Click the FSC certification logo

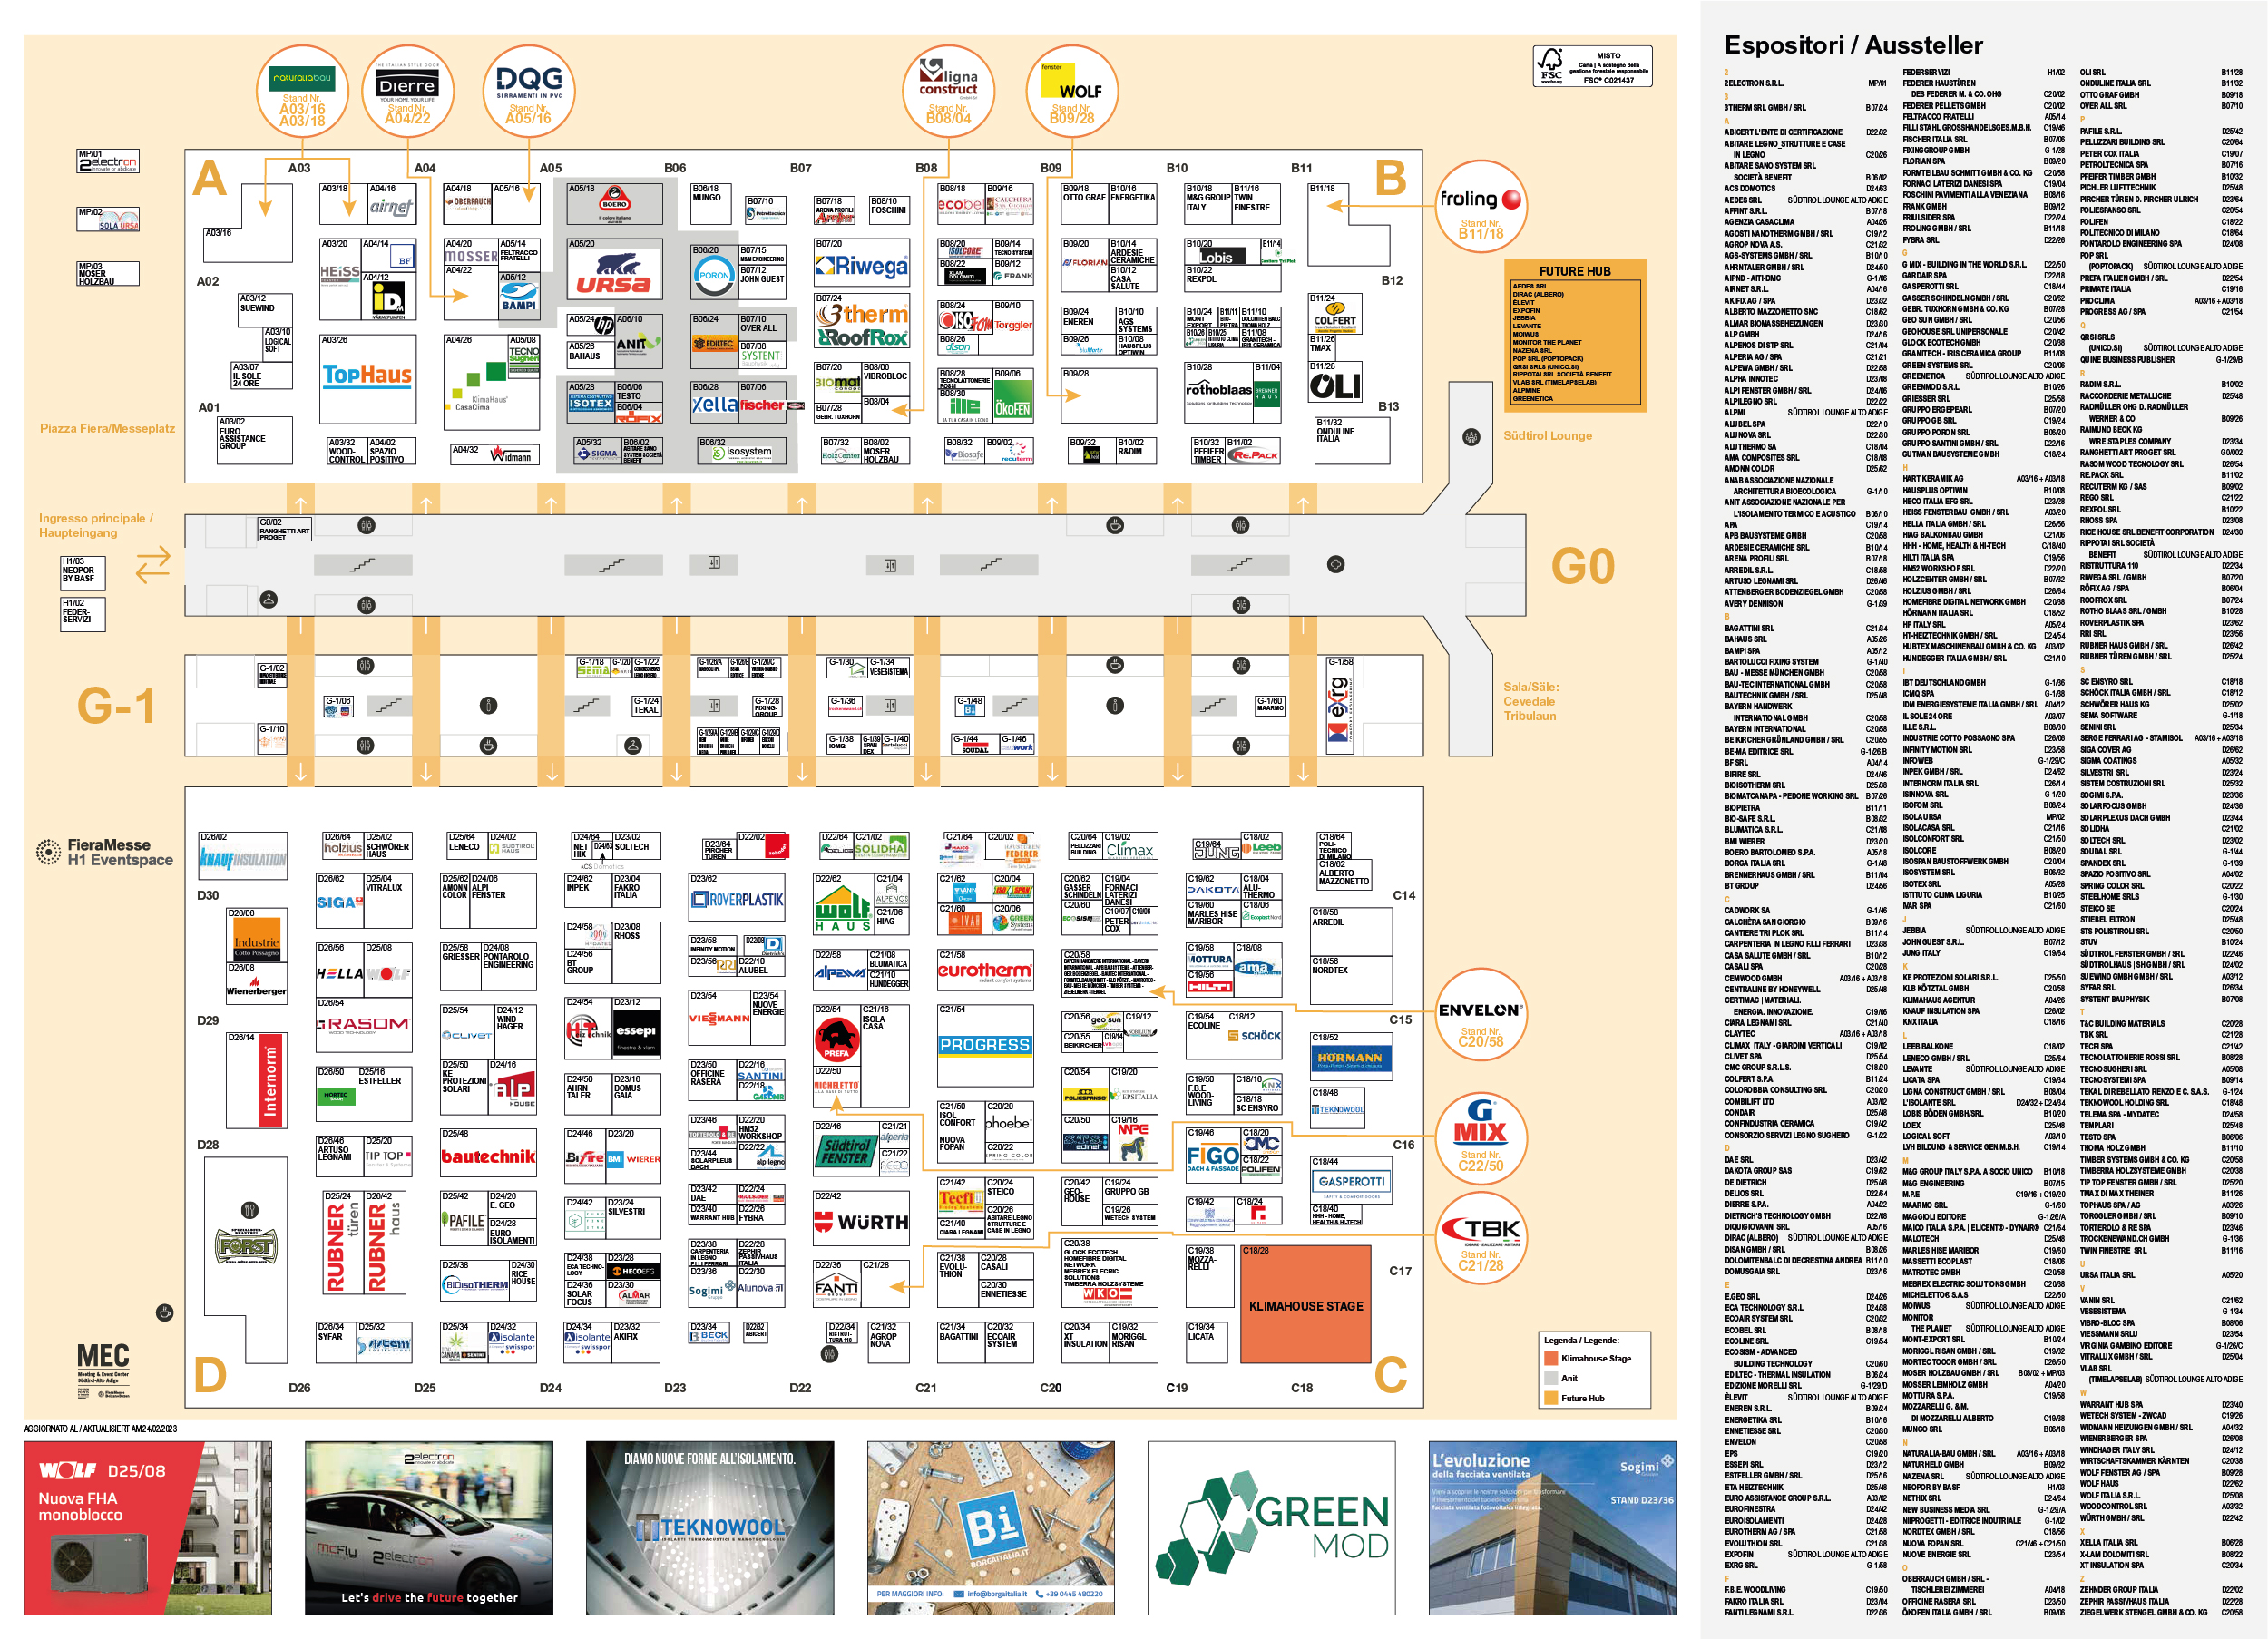(x=1592, y=67)
